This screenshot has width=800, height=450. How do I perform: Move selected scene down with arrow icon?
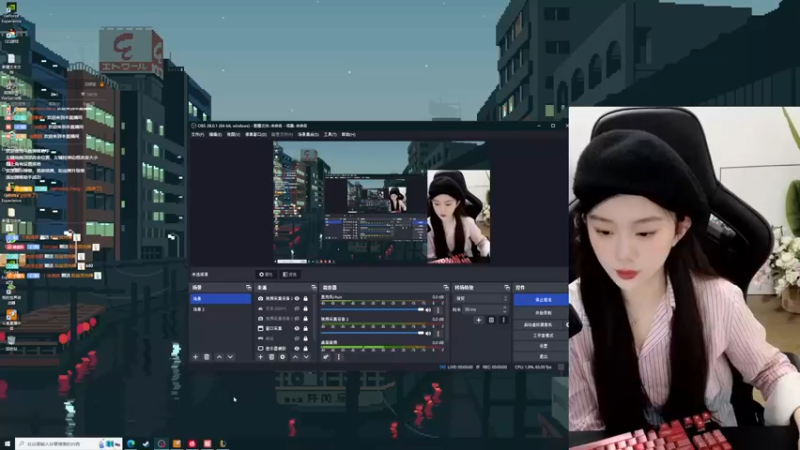230,357
